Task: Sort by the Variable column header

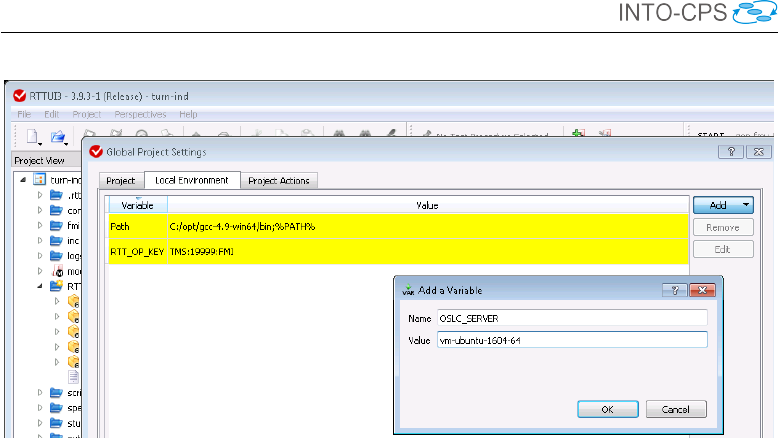Action: (x=137, y=205)
